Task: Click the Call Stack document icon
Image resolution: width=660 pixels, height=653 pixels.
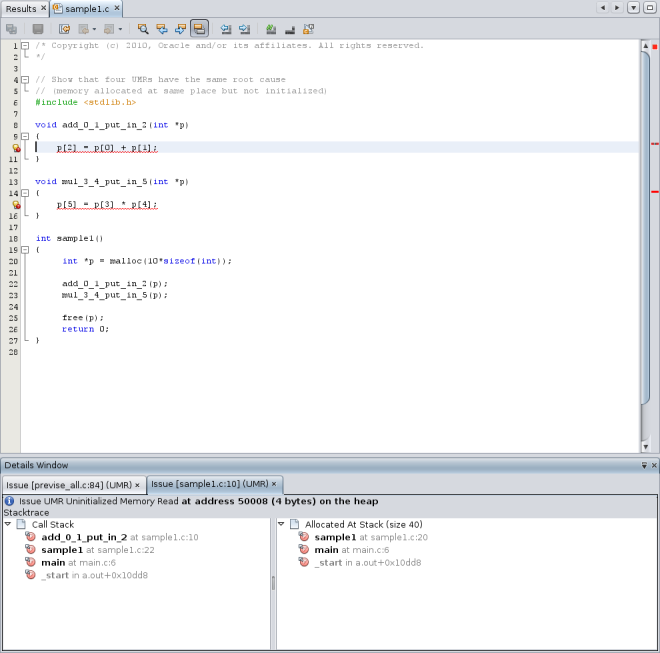Action: [21, 524]
